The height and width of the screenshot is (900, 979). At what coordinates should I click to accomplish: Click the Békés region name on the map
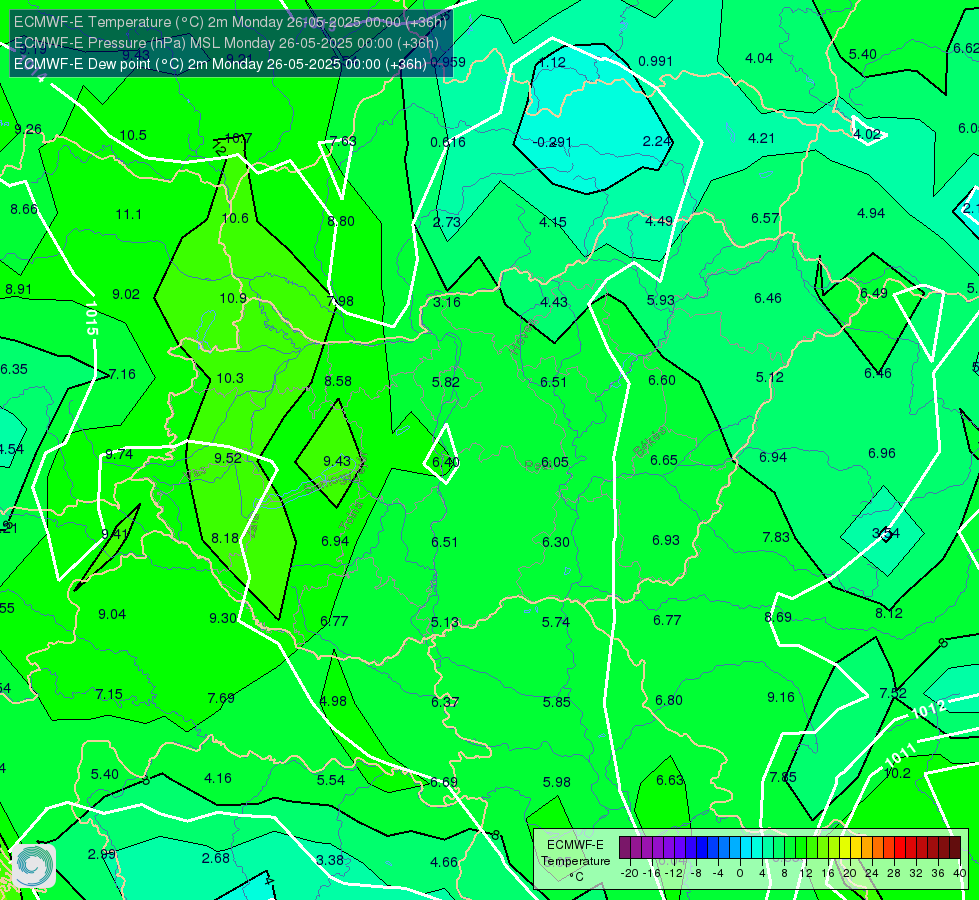click(650, 442)
